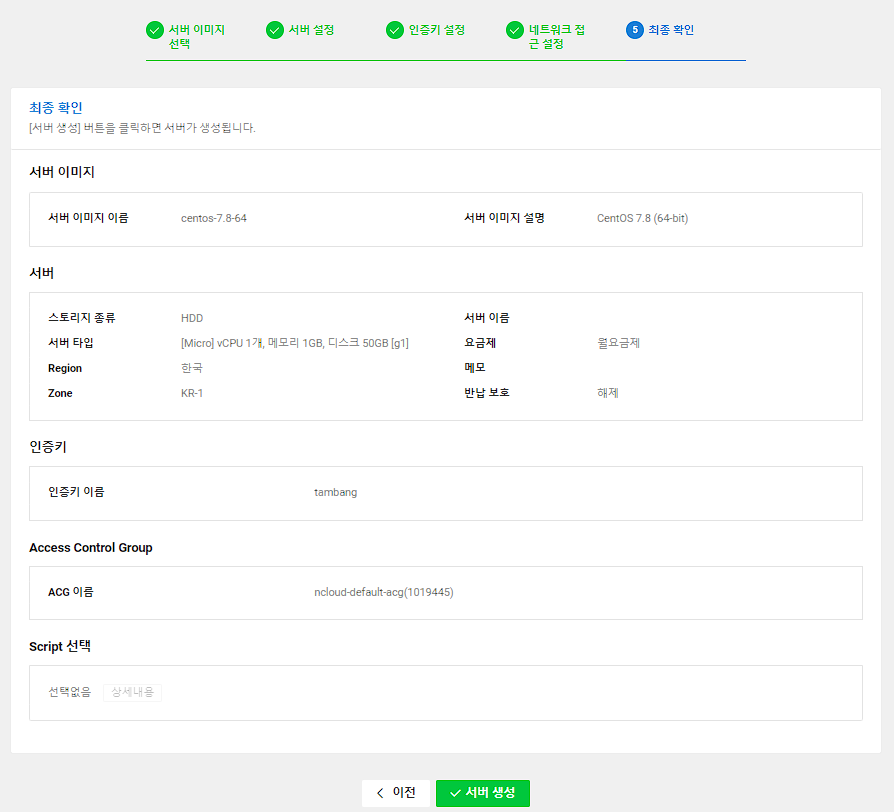Go to the 서버 설정 step
The height and width of the screenshot is (812, 894).
point(311,30)
